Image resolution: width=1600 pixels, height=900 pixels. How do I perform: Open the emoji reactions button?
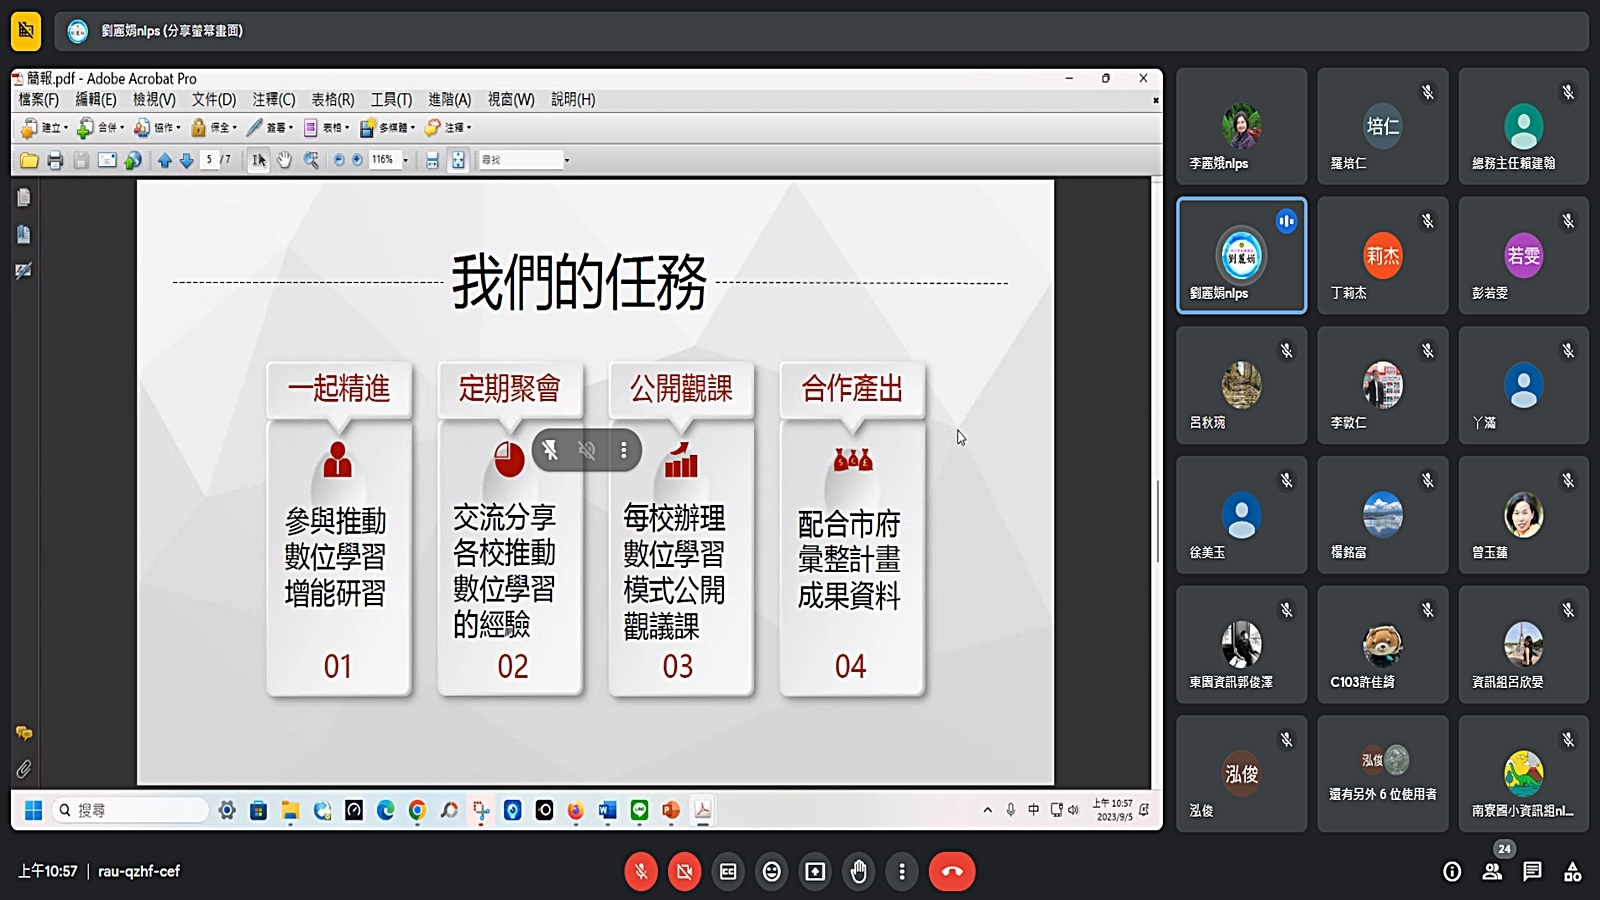click(772, 872)
